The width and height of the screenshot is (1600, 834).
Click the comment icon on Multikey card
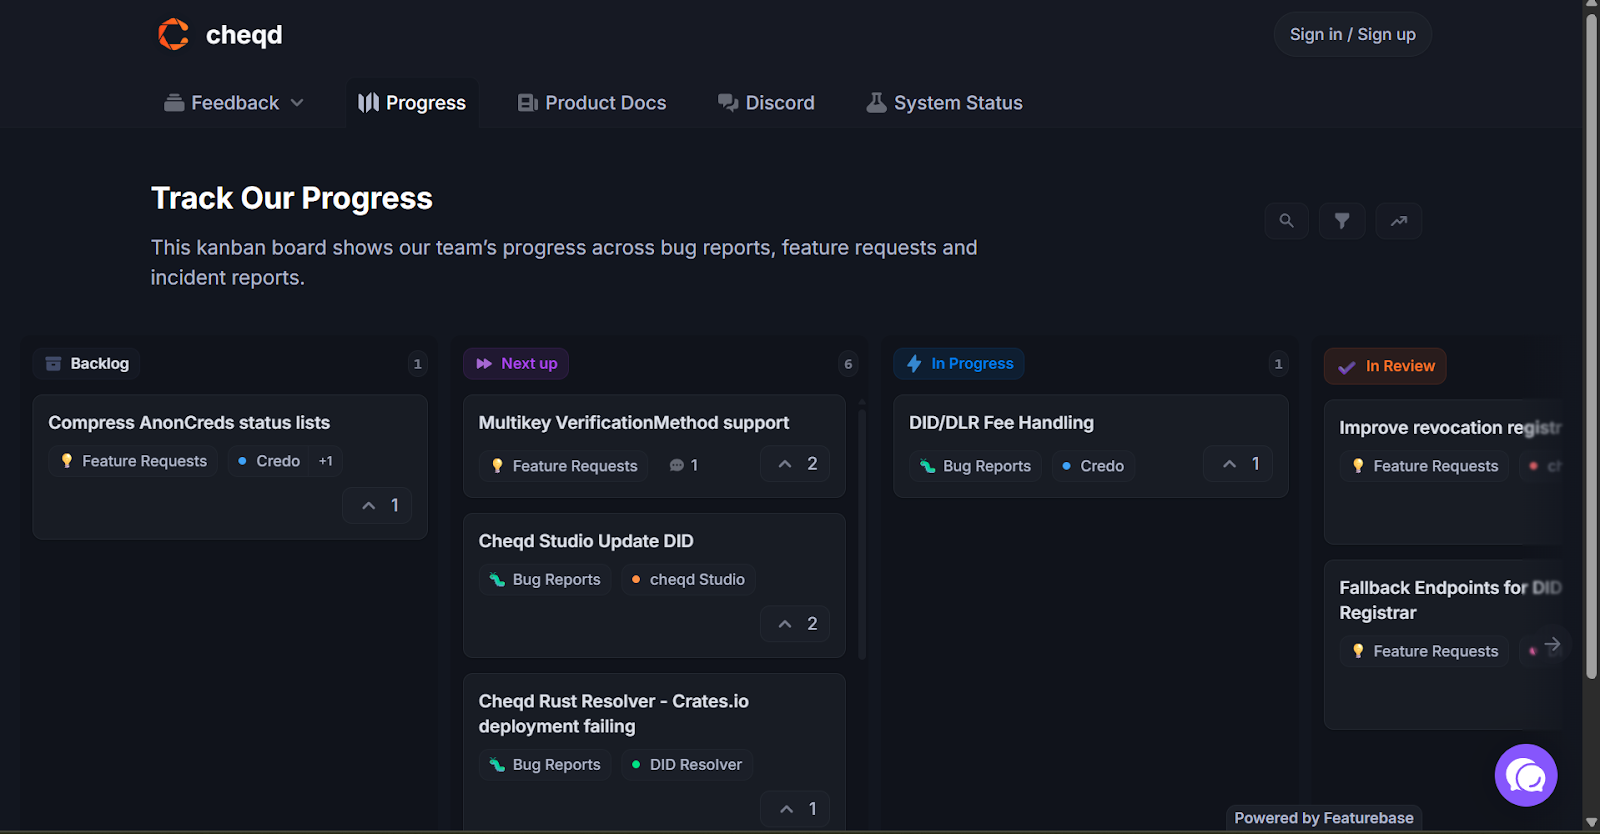pos(678,465)
